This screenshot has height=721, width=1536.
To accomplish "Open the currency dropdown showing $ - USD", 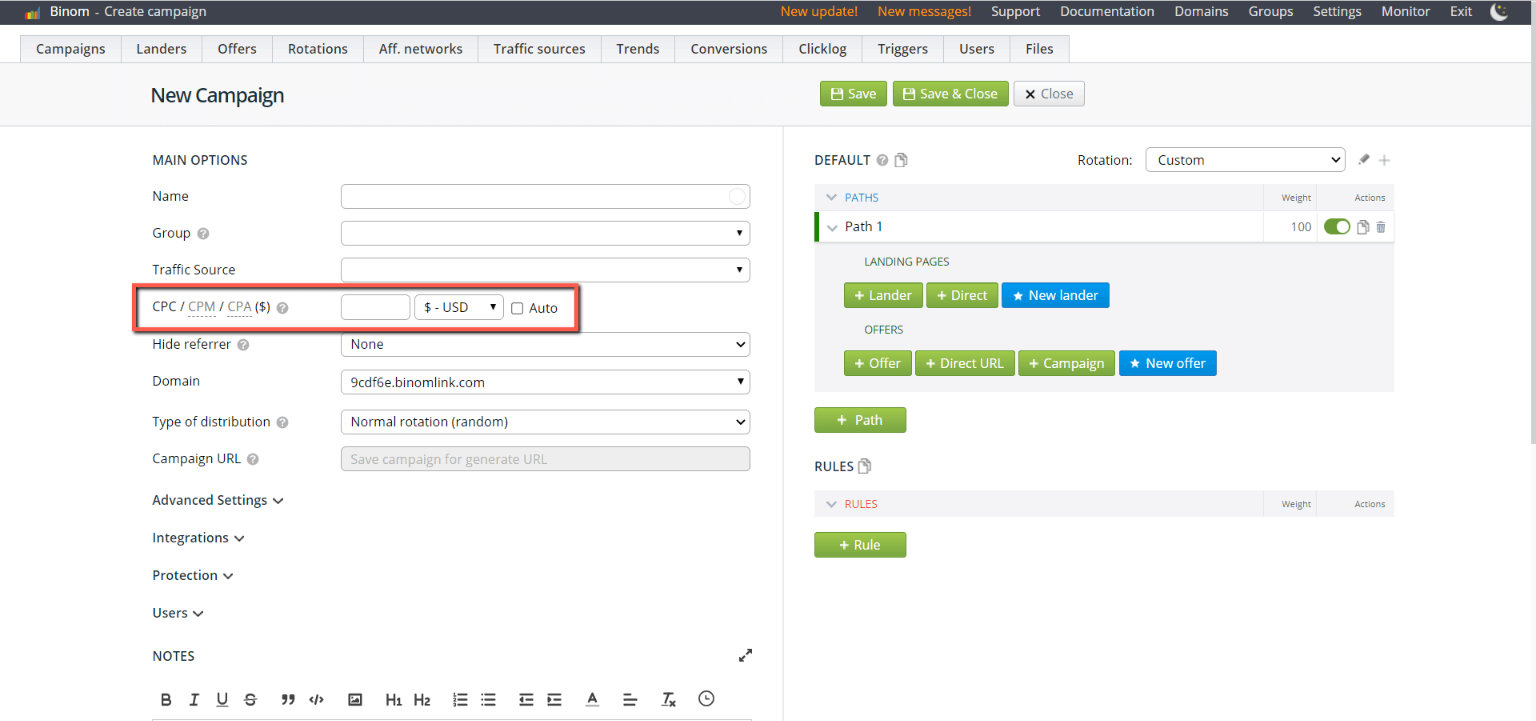I will 459,307.
